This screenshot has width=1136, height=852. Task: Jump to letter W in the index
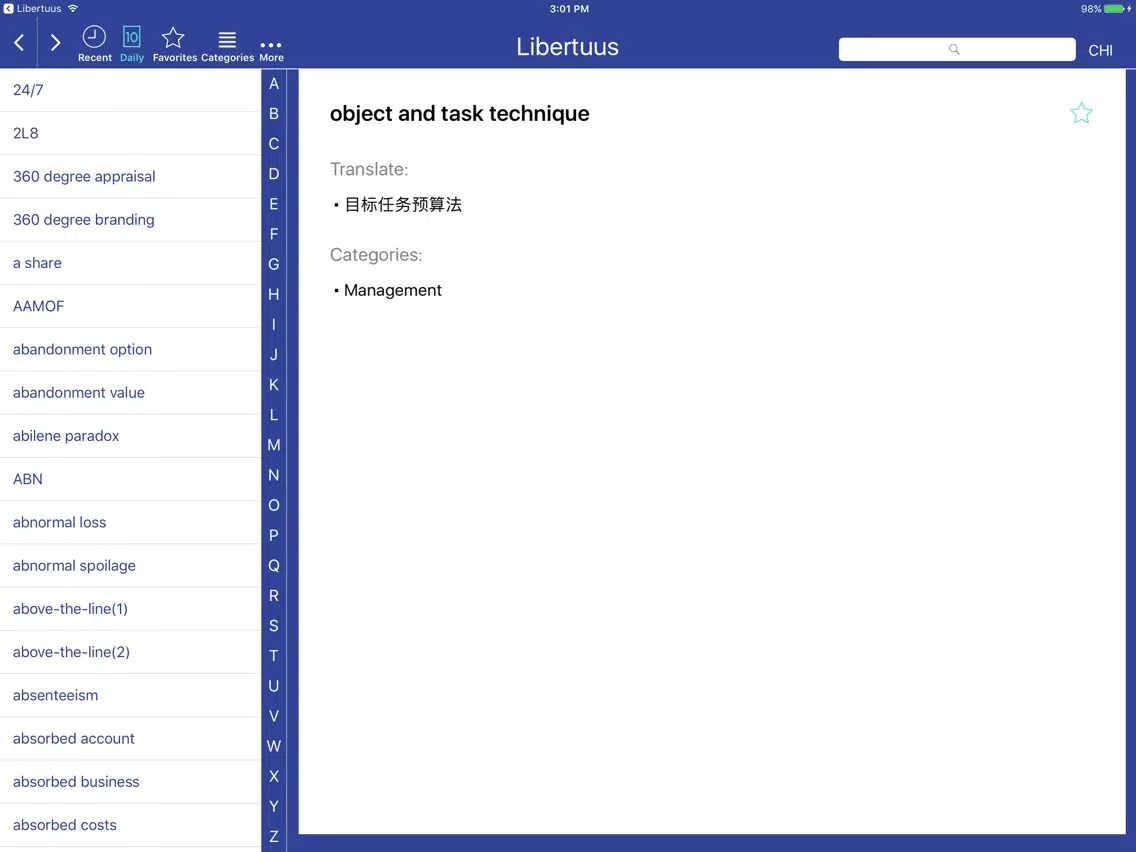click(x=274, y=746)
